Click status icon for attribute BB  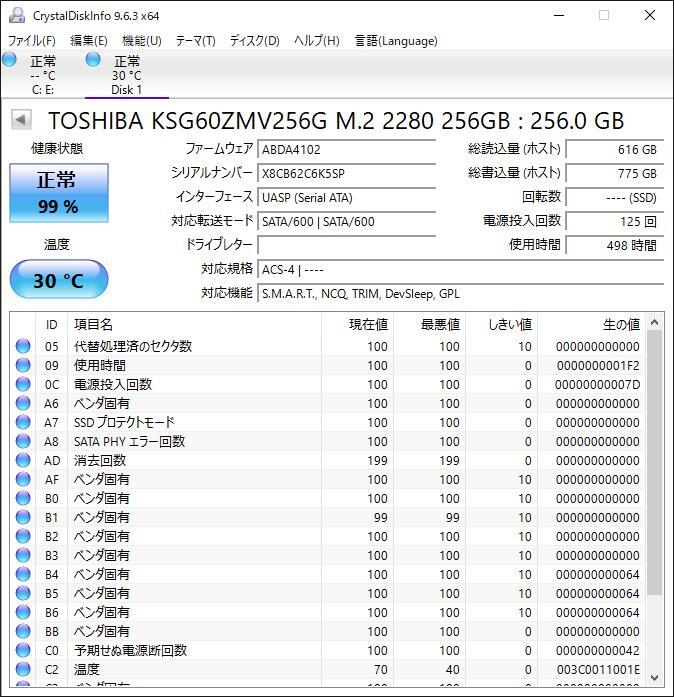tap(23, 631)
